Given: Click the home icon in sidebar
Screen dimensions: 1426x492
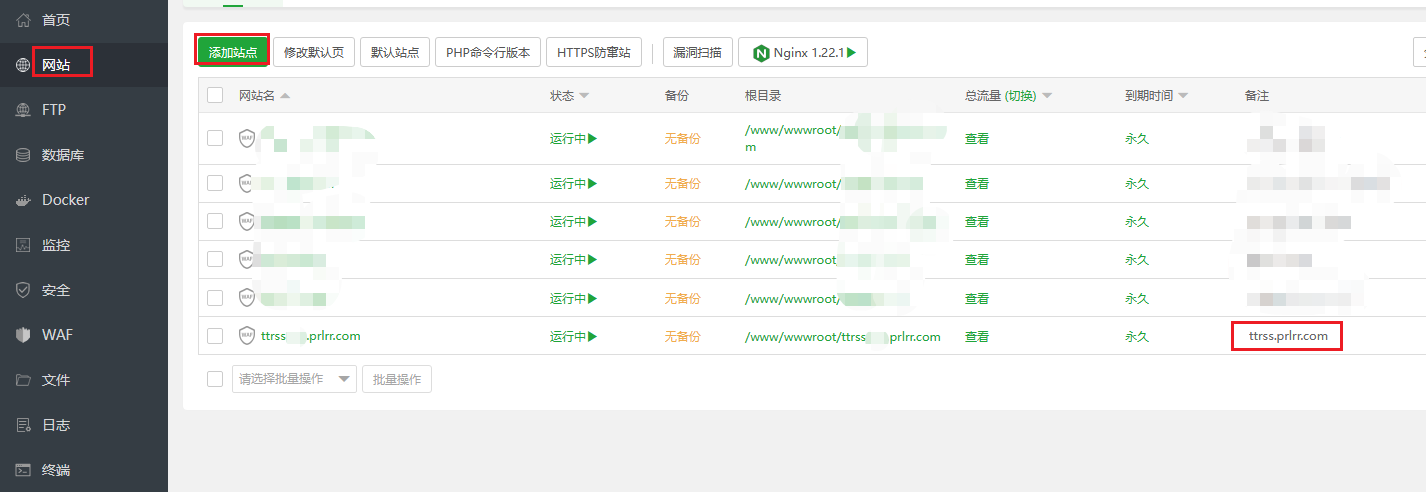Looking at the screenshot, I should pyautogui.click(x=23, y=20).
